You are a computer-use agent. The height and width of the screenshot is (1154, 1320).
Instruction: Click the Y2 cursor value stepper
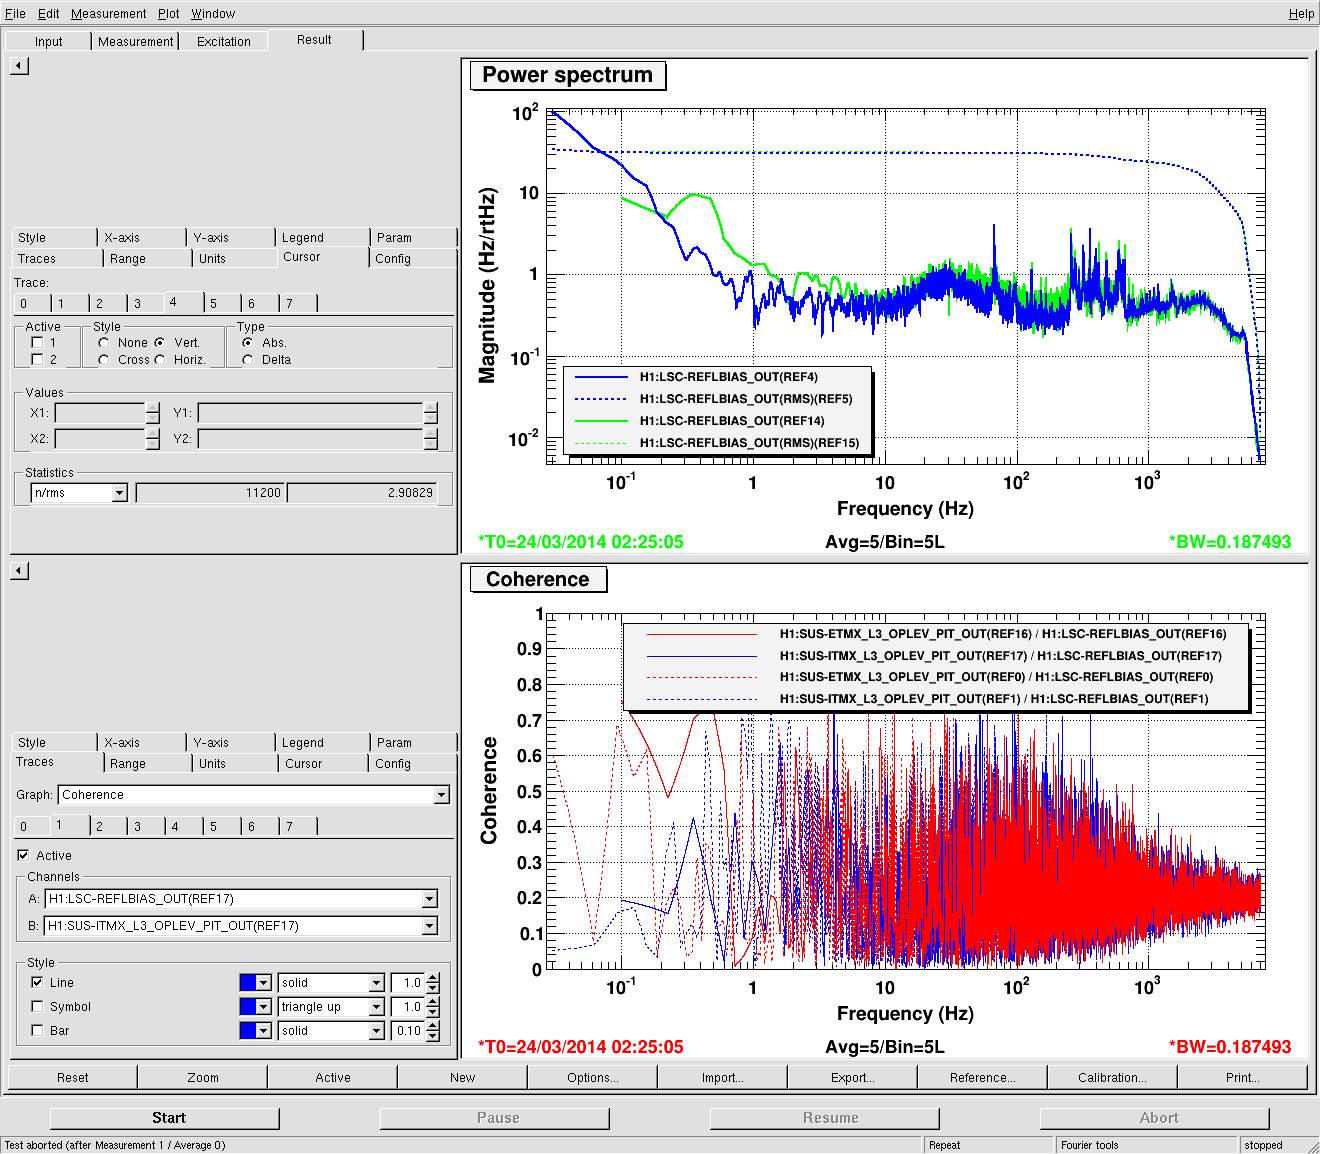(431, 439)
